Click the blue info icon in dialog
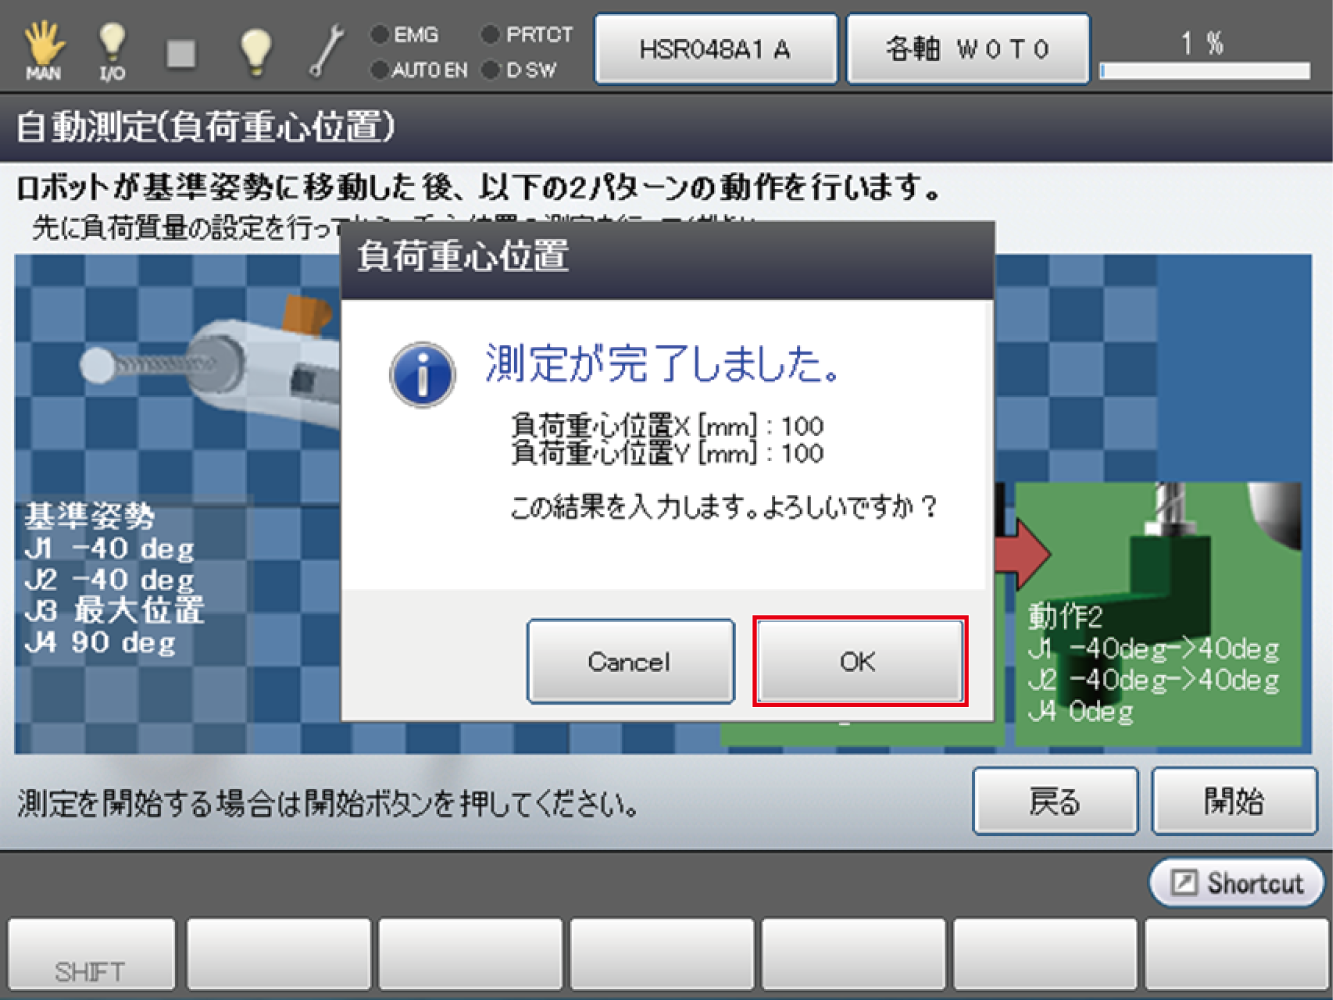Viewport: 1333px width, 1000px height. pyautogui.click(x=422, y=375)
